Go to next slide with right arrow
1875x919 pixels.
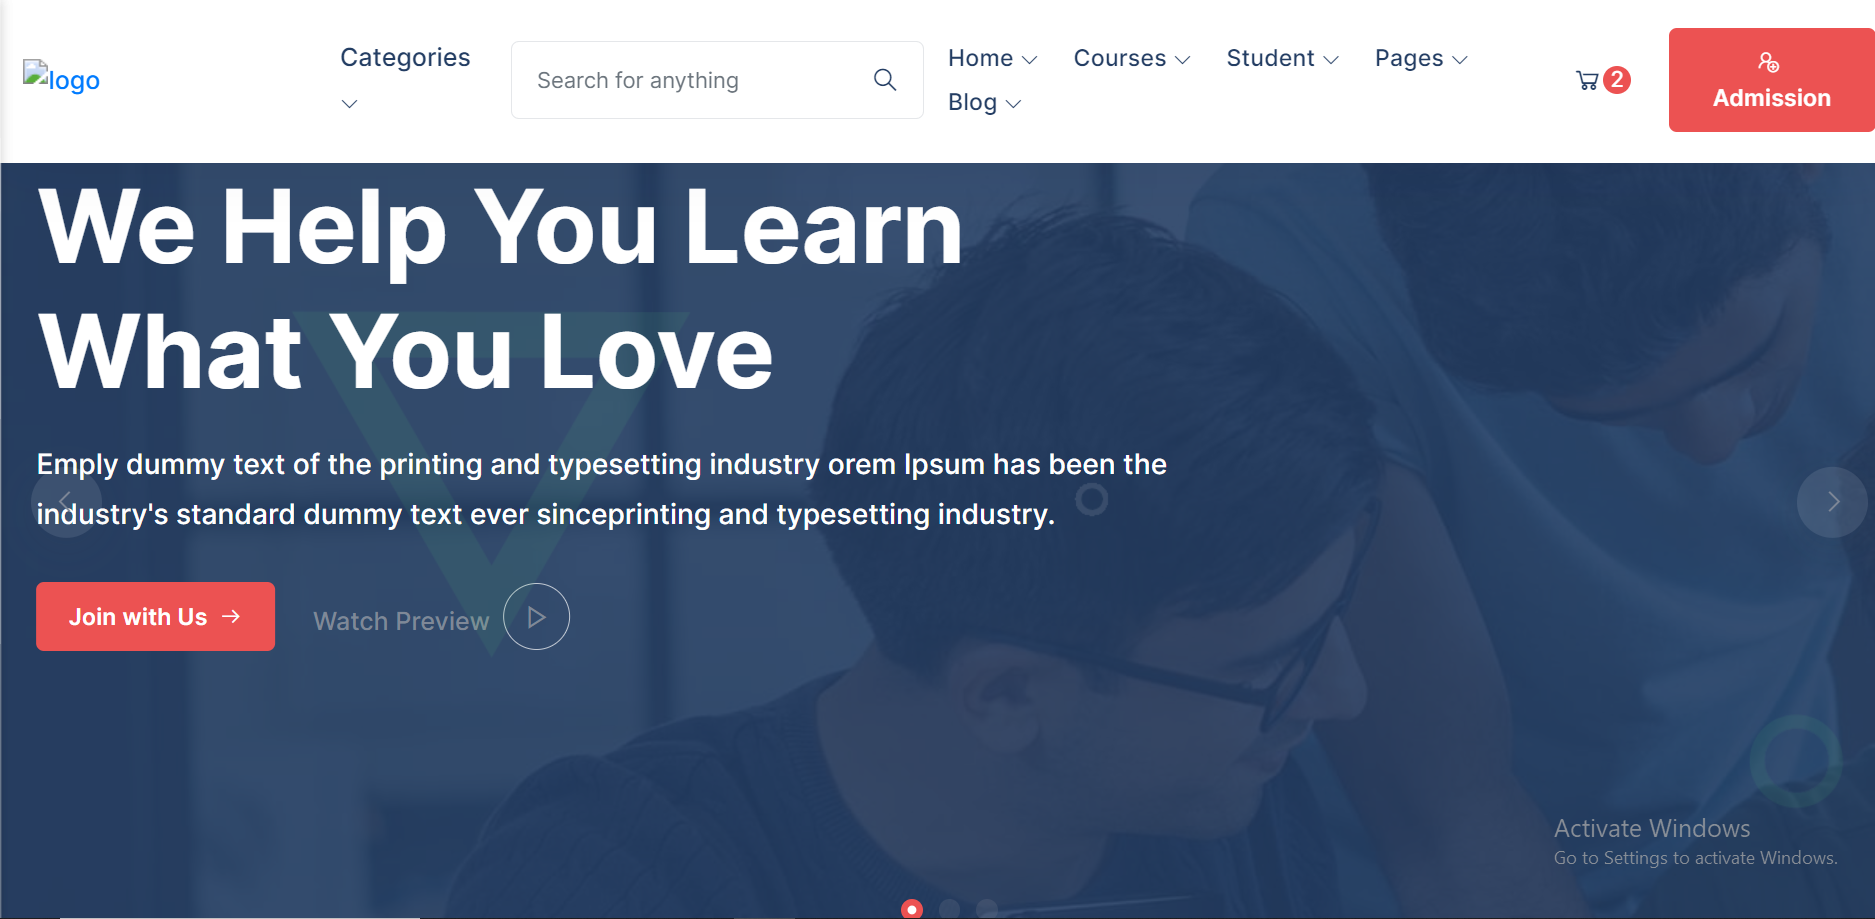tap(1831, 502)
